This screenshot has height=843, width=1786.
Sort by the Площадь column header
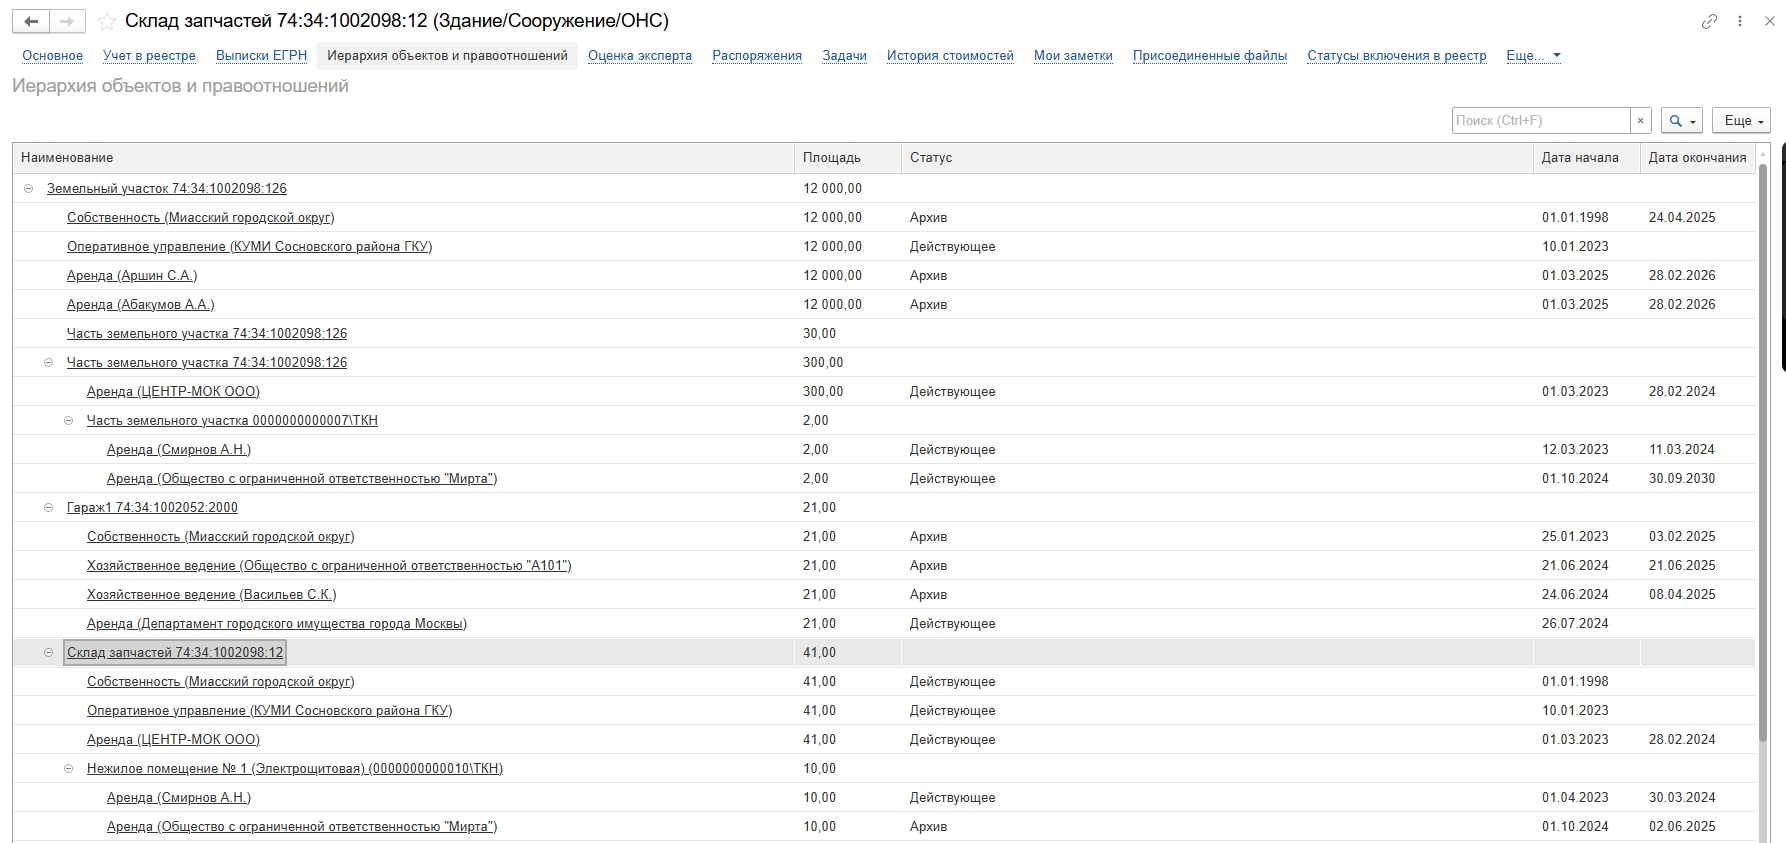tap(848, 158)
